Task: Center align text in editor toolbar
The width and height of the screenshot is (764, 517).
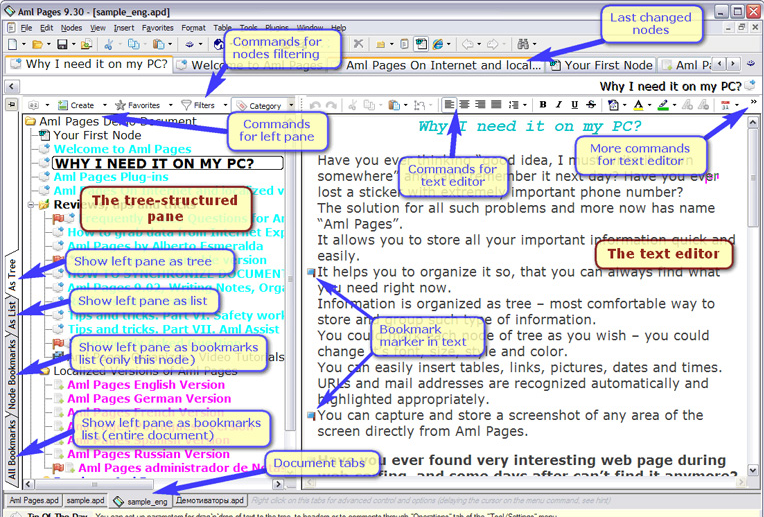Action: [x=464, y=105]
